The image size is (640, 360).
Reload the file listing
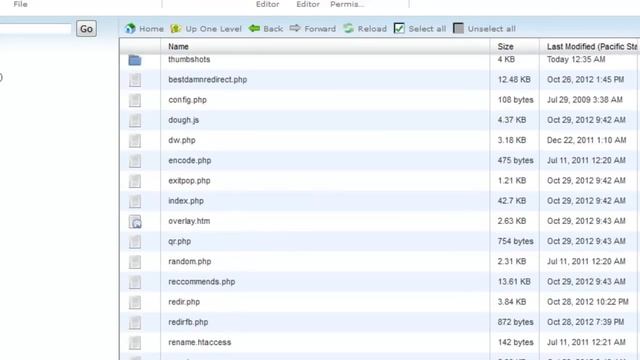coord(365,29)
